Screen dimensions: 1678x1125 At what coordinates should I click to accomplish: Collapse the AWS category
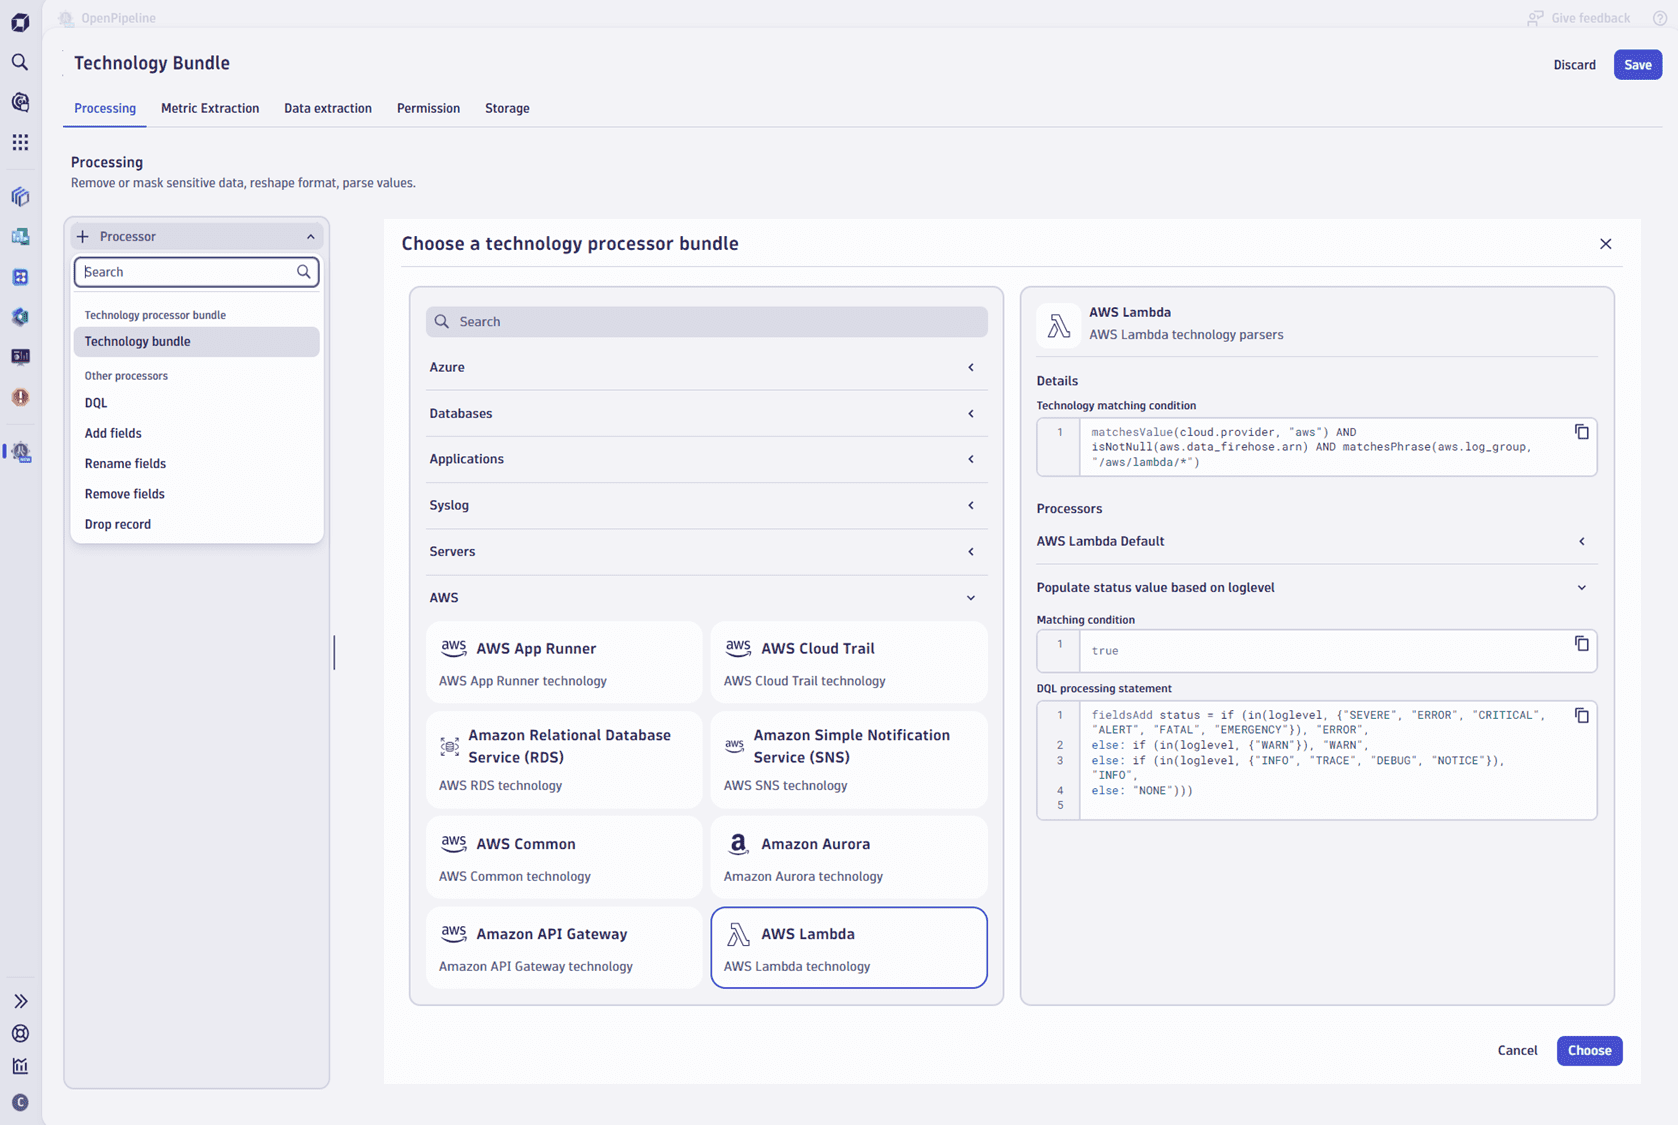706,597
